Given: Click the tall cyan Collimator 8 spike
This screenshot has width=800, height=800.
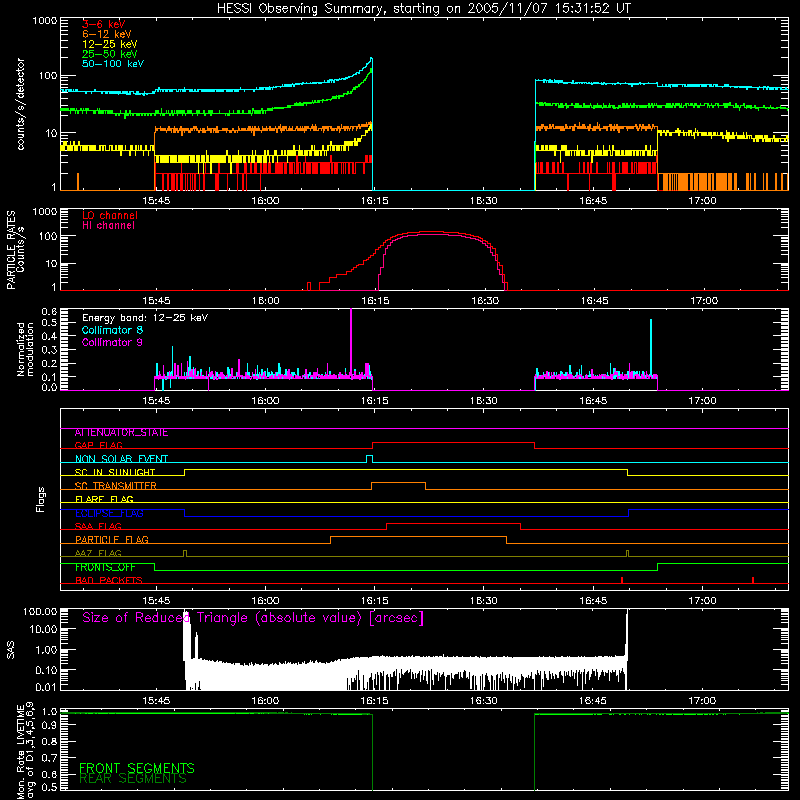Looking at the screenshot, I should point(651,347).
